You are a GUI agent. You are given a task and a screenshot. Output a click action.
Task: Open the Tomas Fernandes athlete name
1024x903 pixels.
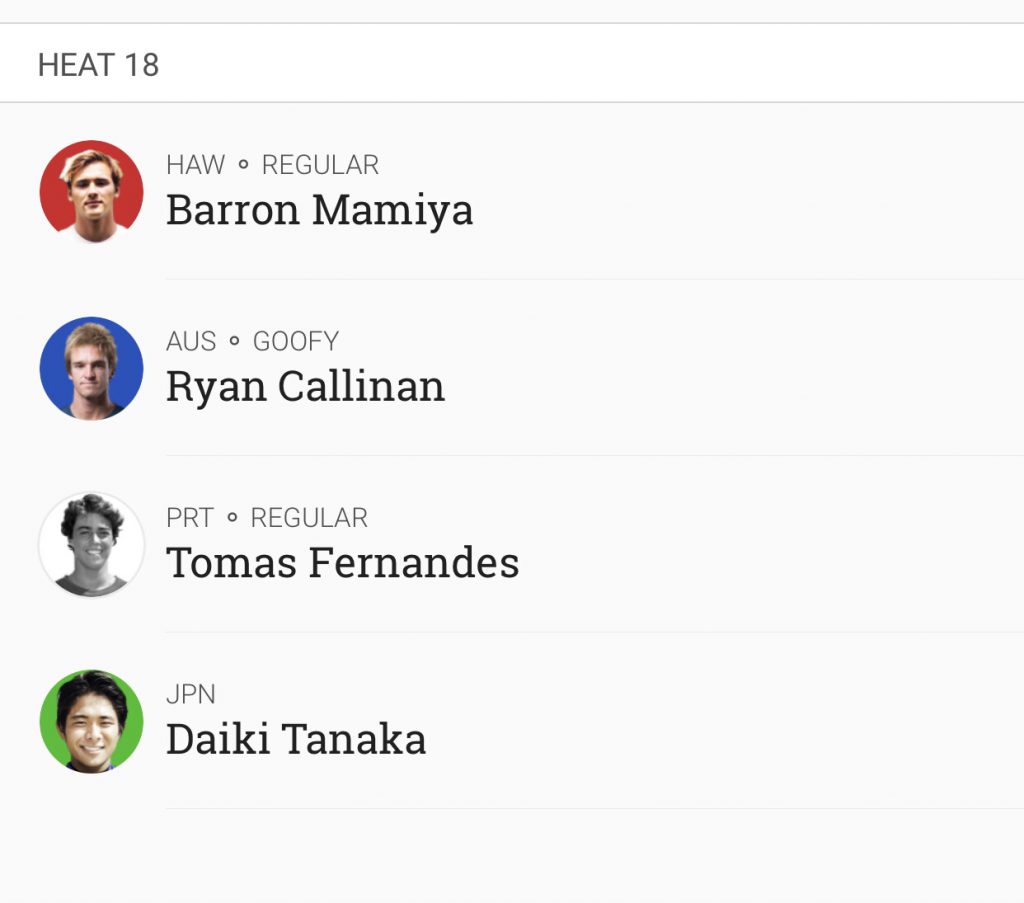click(342, 563)
